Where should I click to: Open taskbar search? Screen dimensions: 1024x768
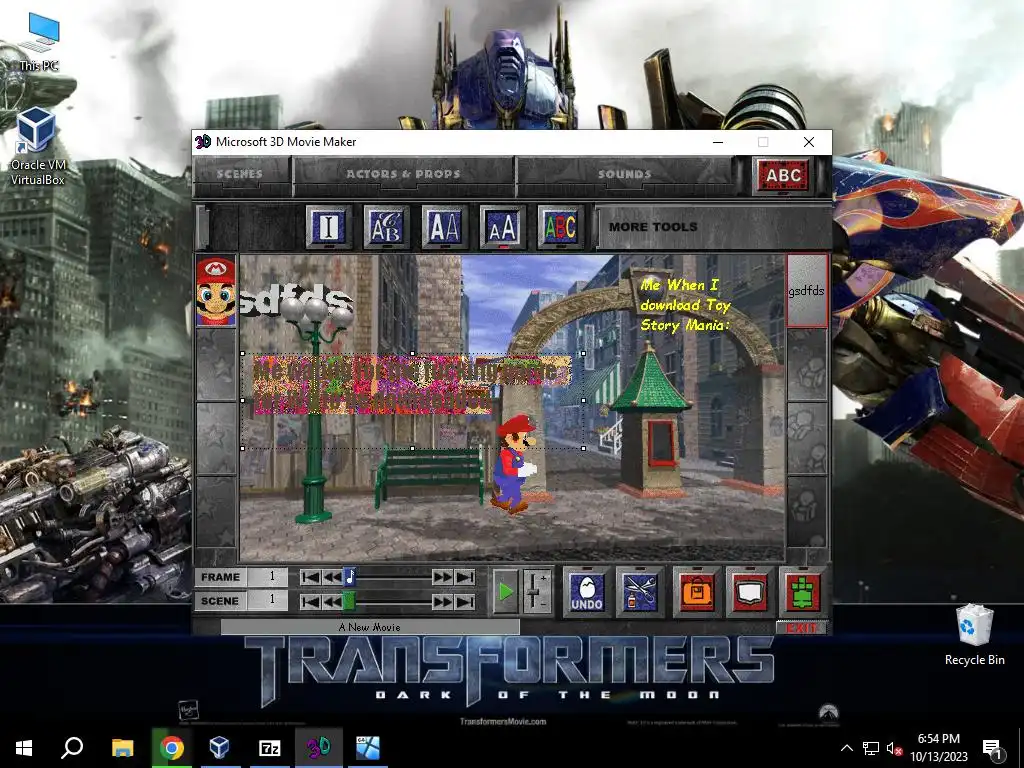(72, 748)
